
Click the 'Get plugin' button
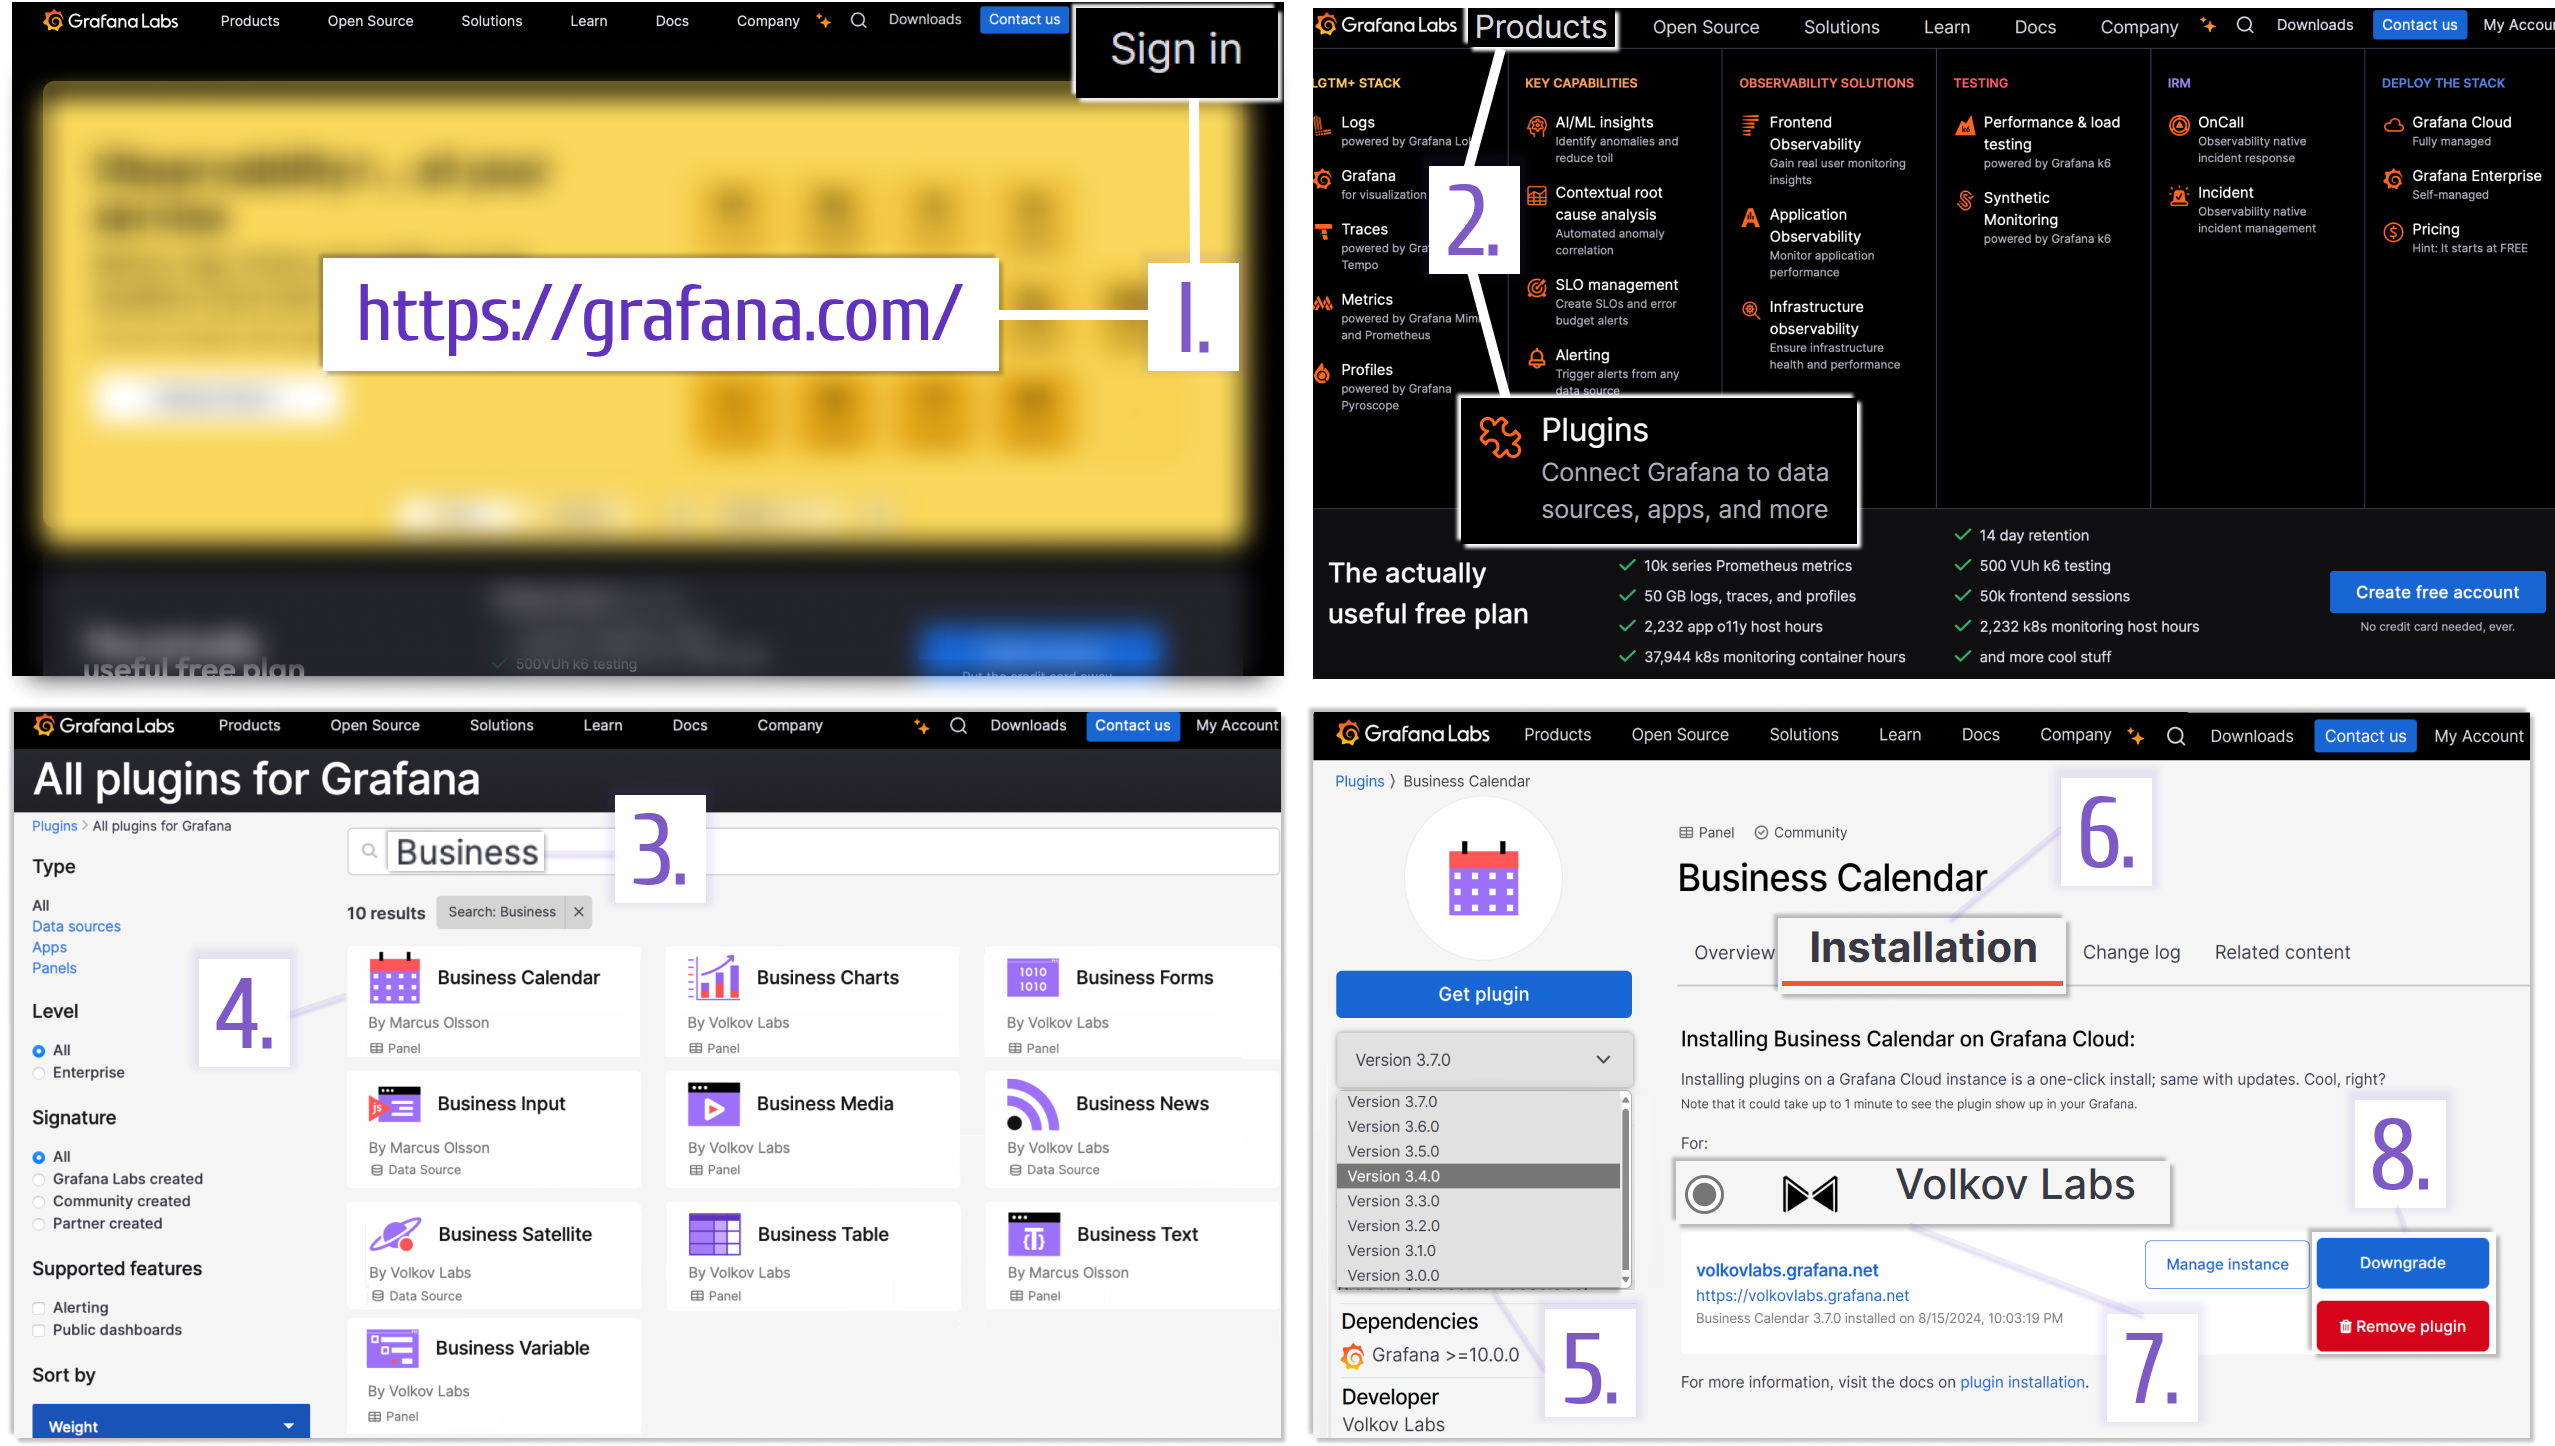click(1481, 993)
